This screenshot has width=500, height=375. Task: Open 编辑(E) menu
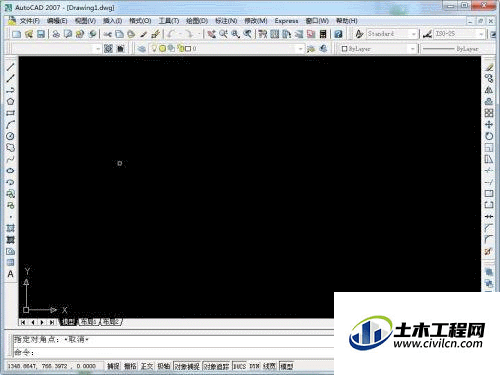57,21
